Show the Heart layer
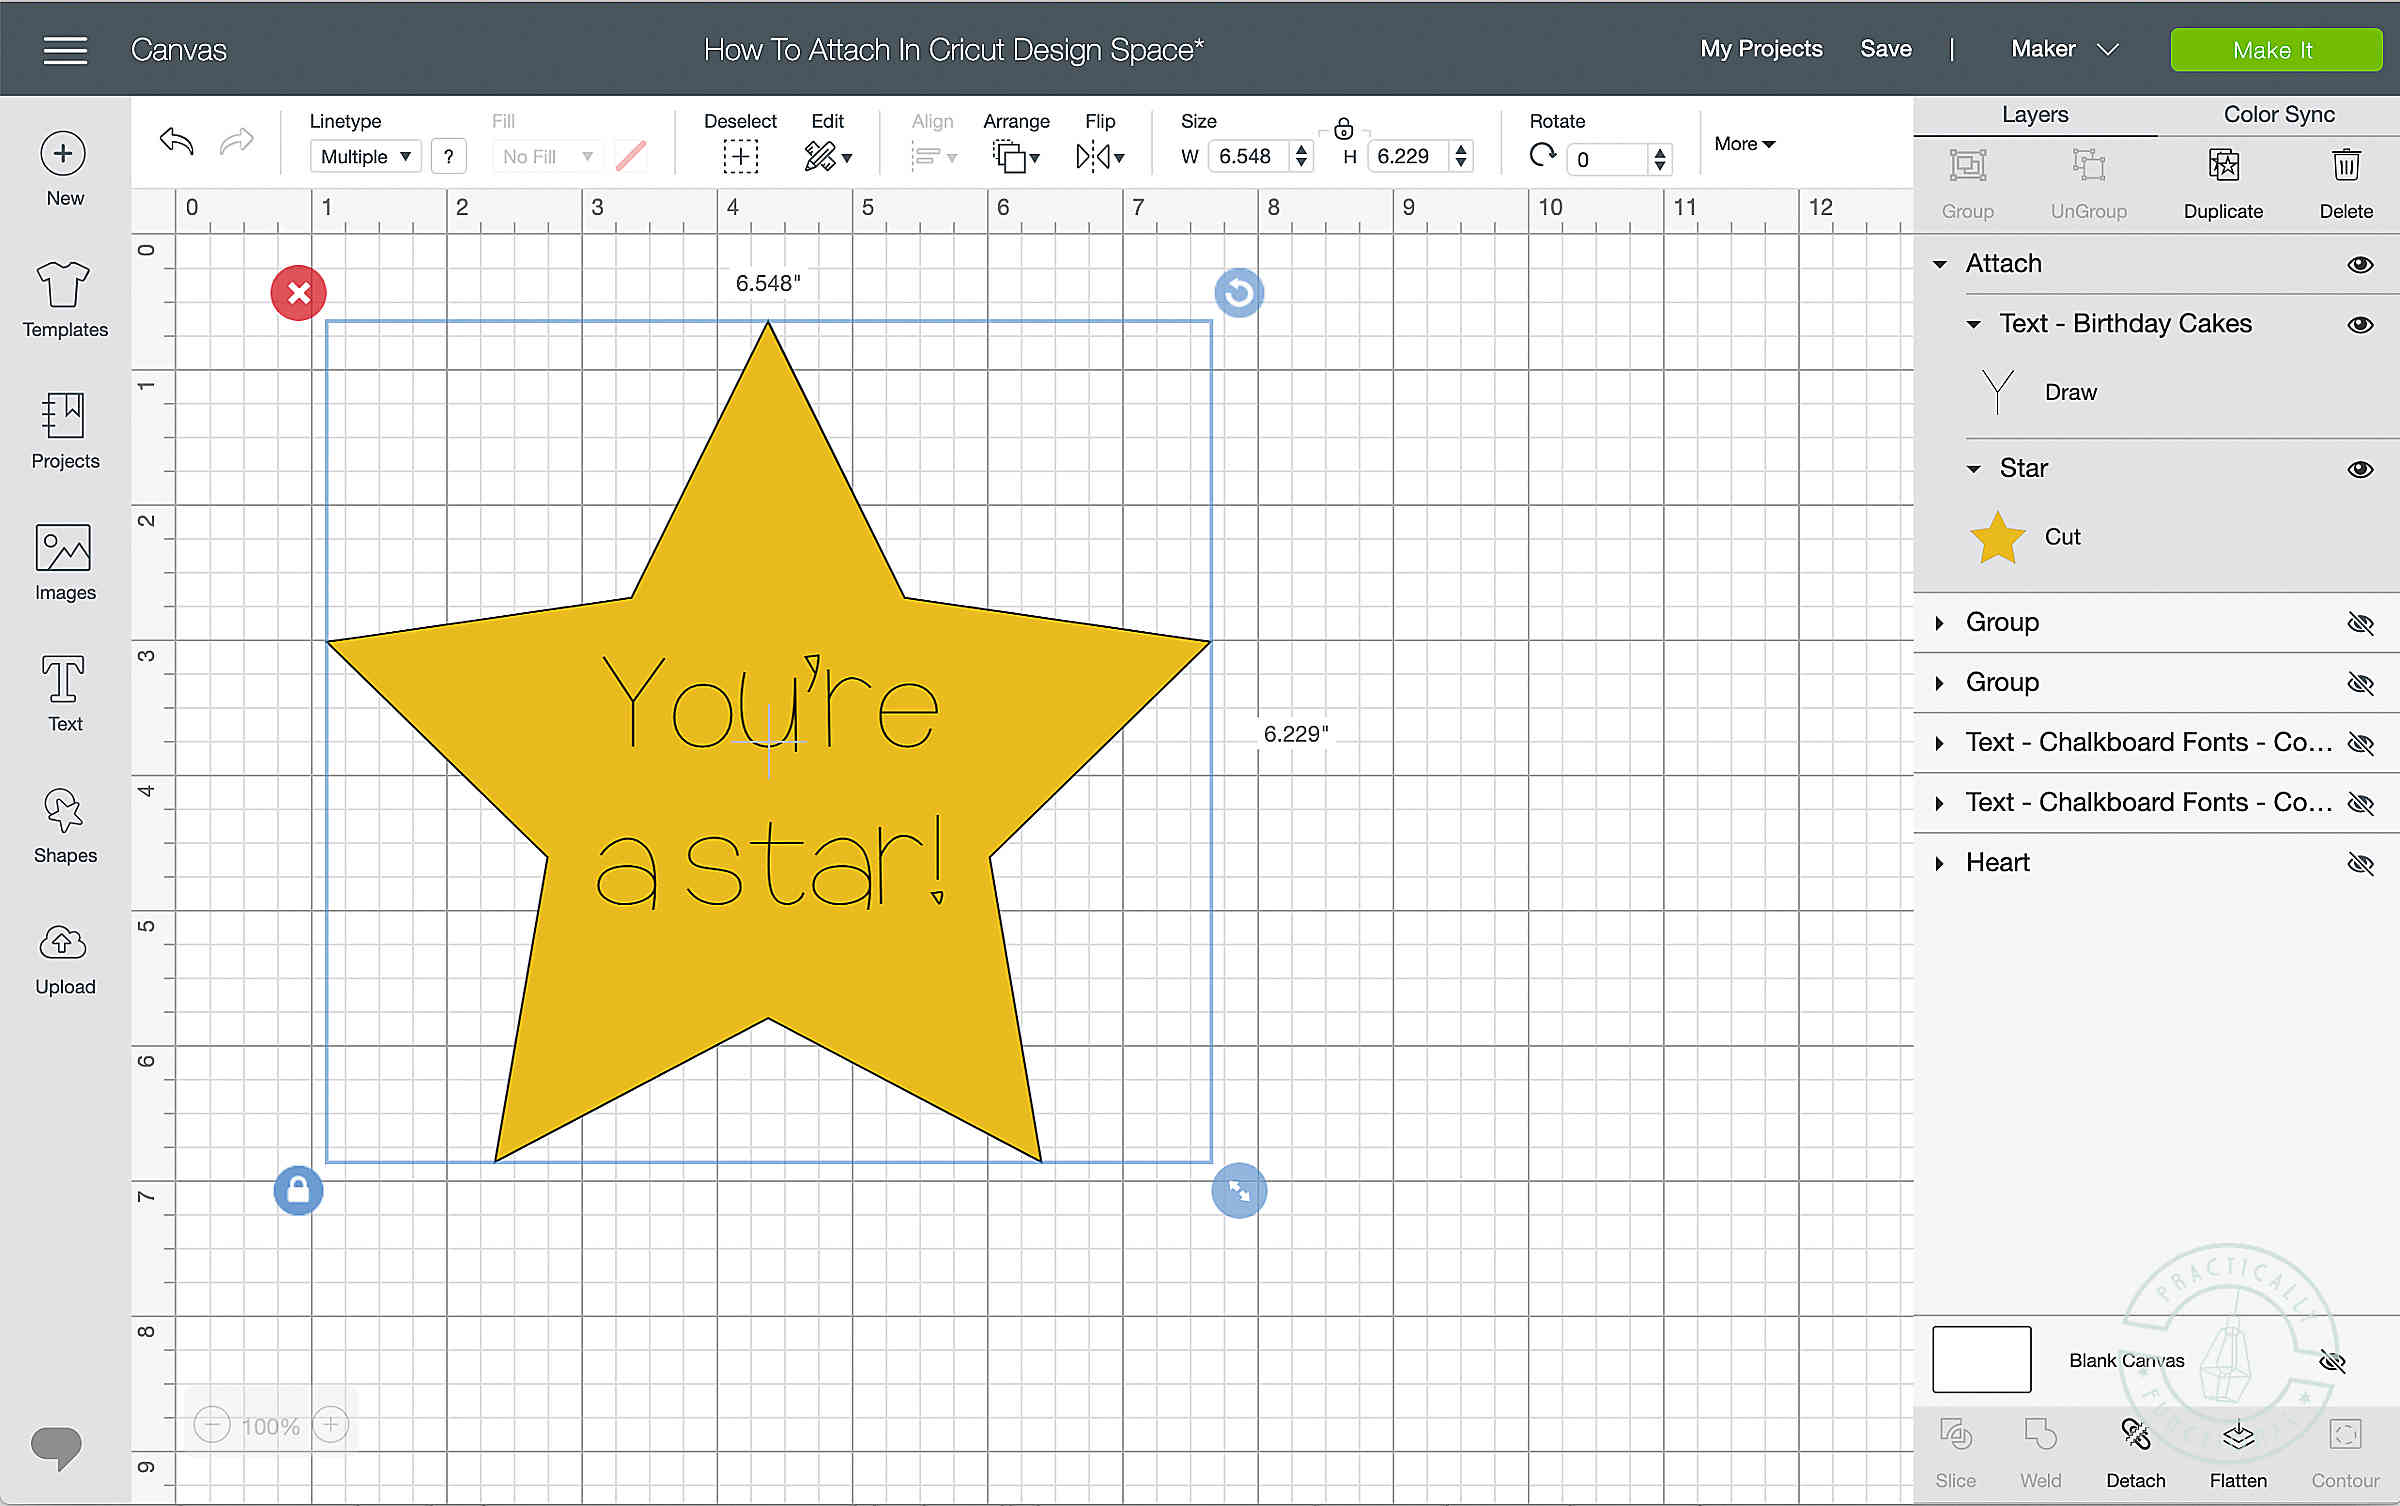 pyautogui.click(x=2360, y=863)
